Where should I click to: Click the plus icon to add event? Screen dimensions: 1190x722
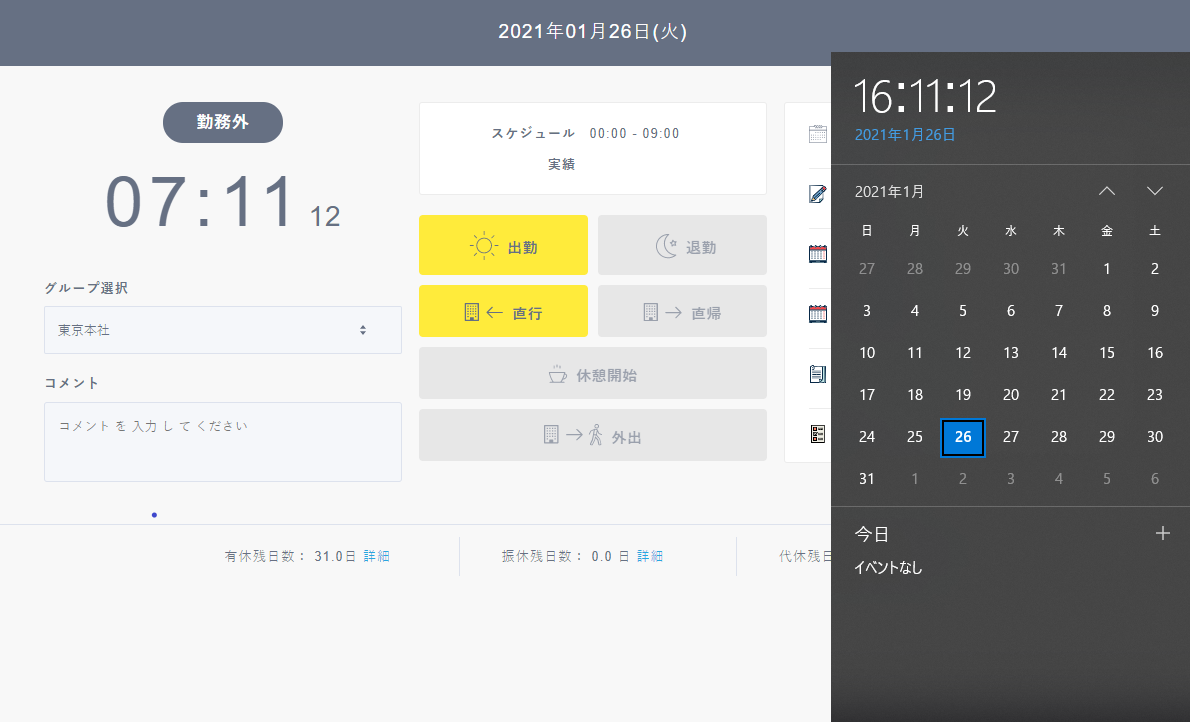(x=1162, y=534)
